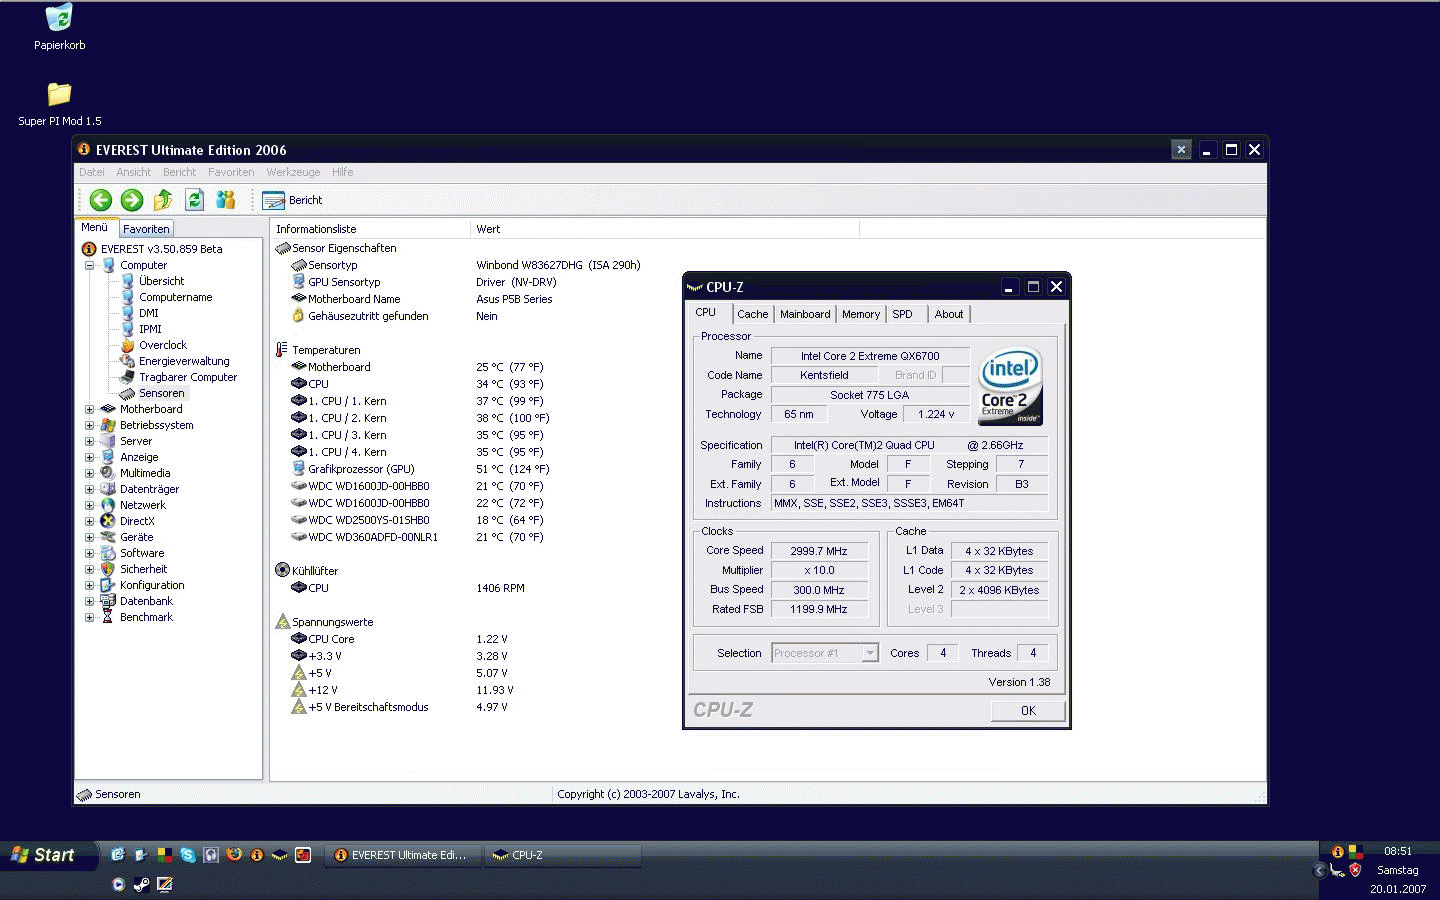This screenshot has width=1440, height=900.
Task: Activate the CPU-Z taskbar button
Action: pyautogui.click(x=563, y=855)
